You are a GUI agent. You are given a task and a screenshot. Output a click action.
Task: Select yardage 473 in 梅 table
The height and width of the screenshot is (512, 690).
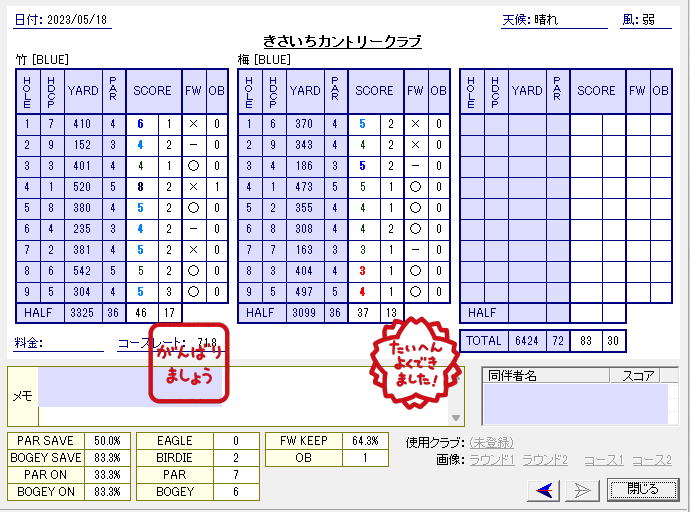304,187
